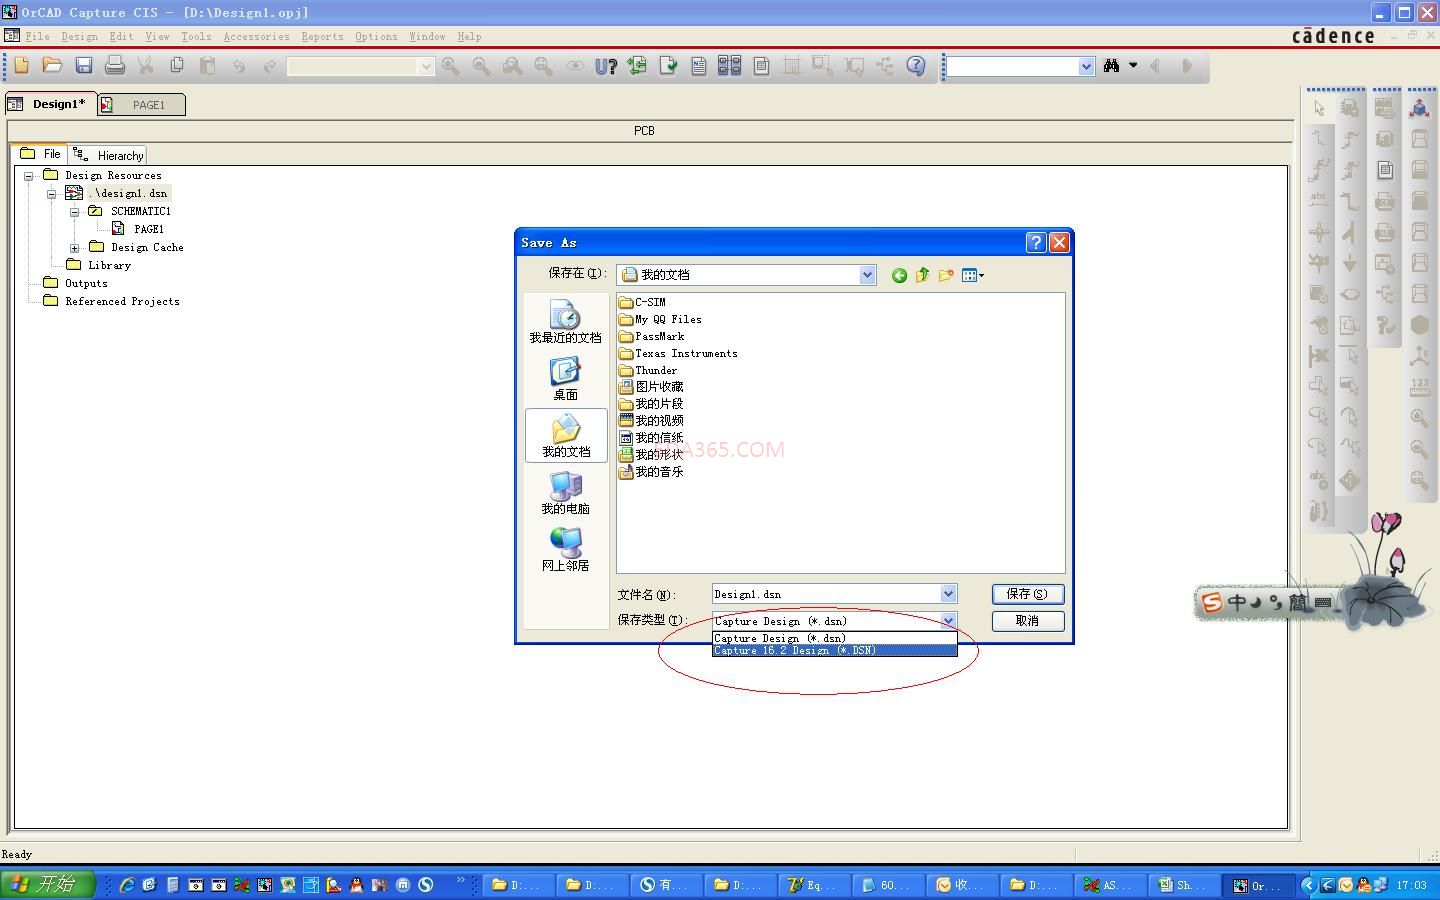
Task: Click the Windows 开始 Start button
Action: [x=47, y=884]
